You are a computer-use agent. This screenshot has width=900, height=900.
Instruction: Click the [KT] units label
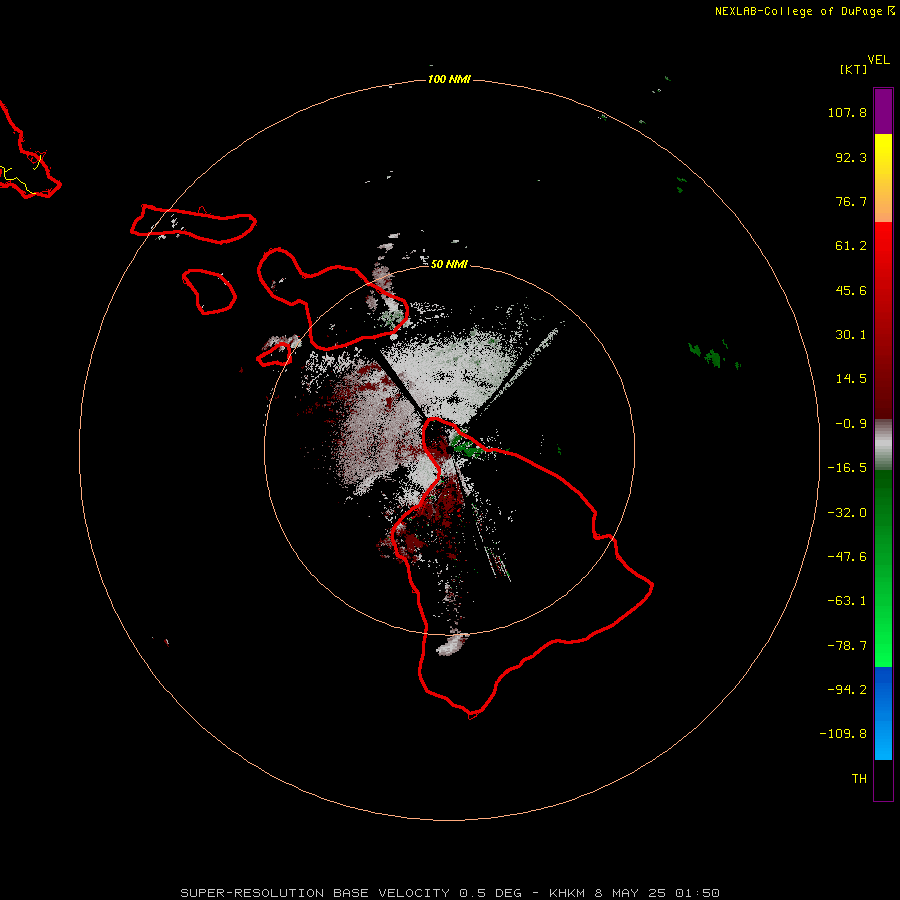click(x=854, y=69)
